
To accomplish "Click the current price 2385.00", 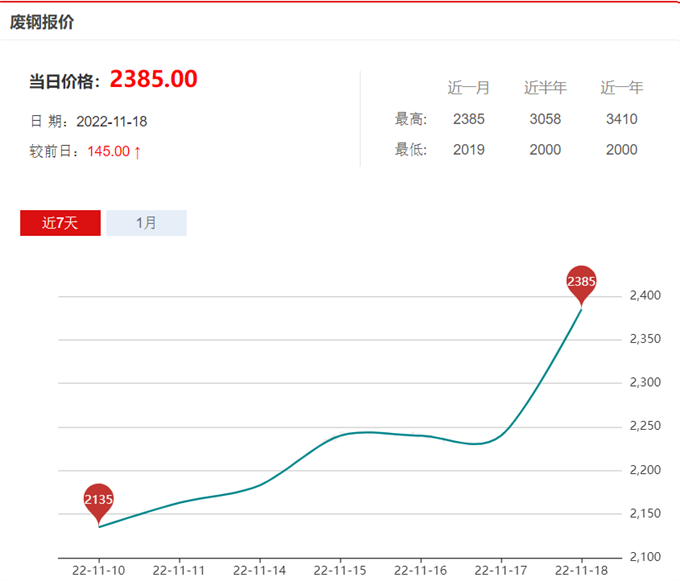I will [154, 79].
